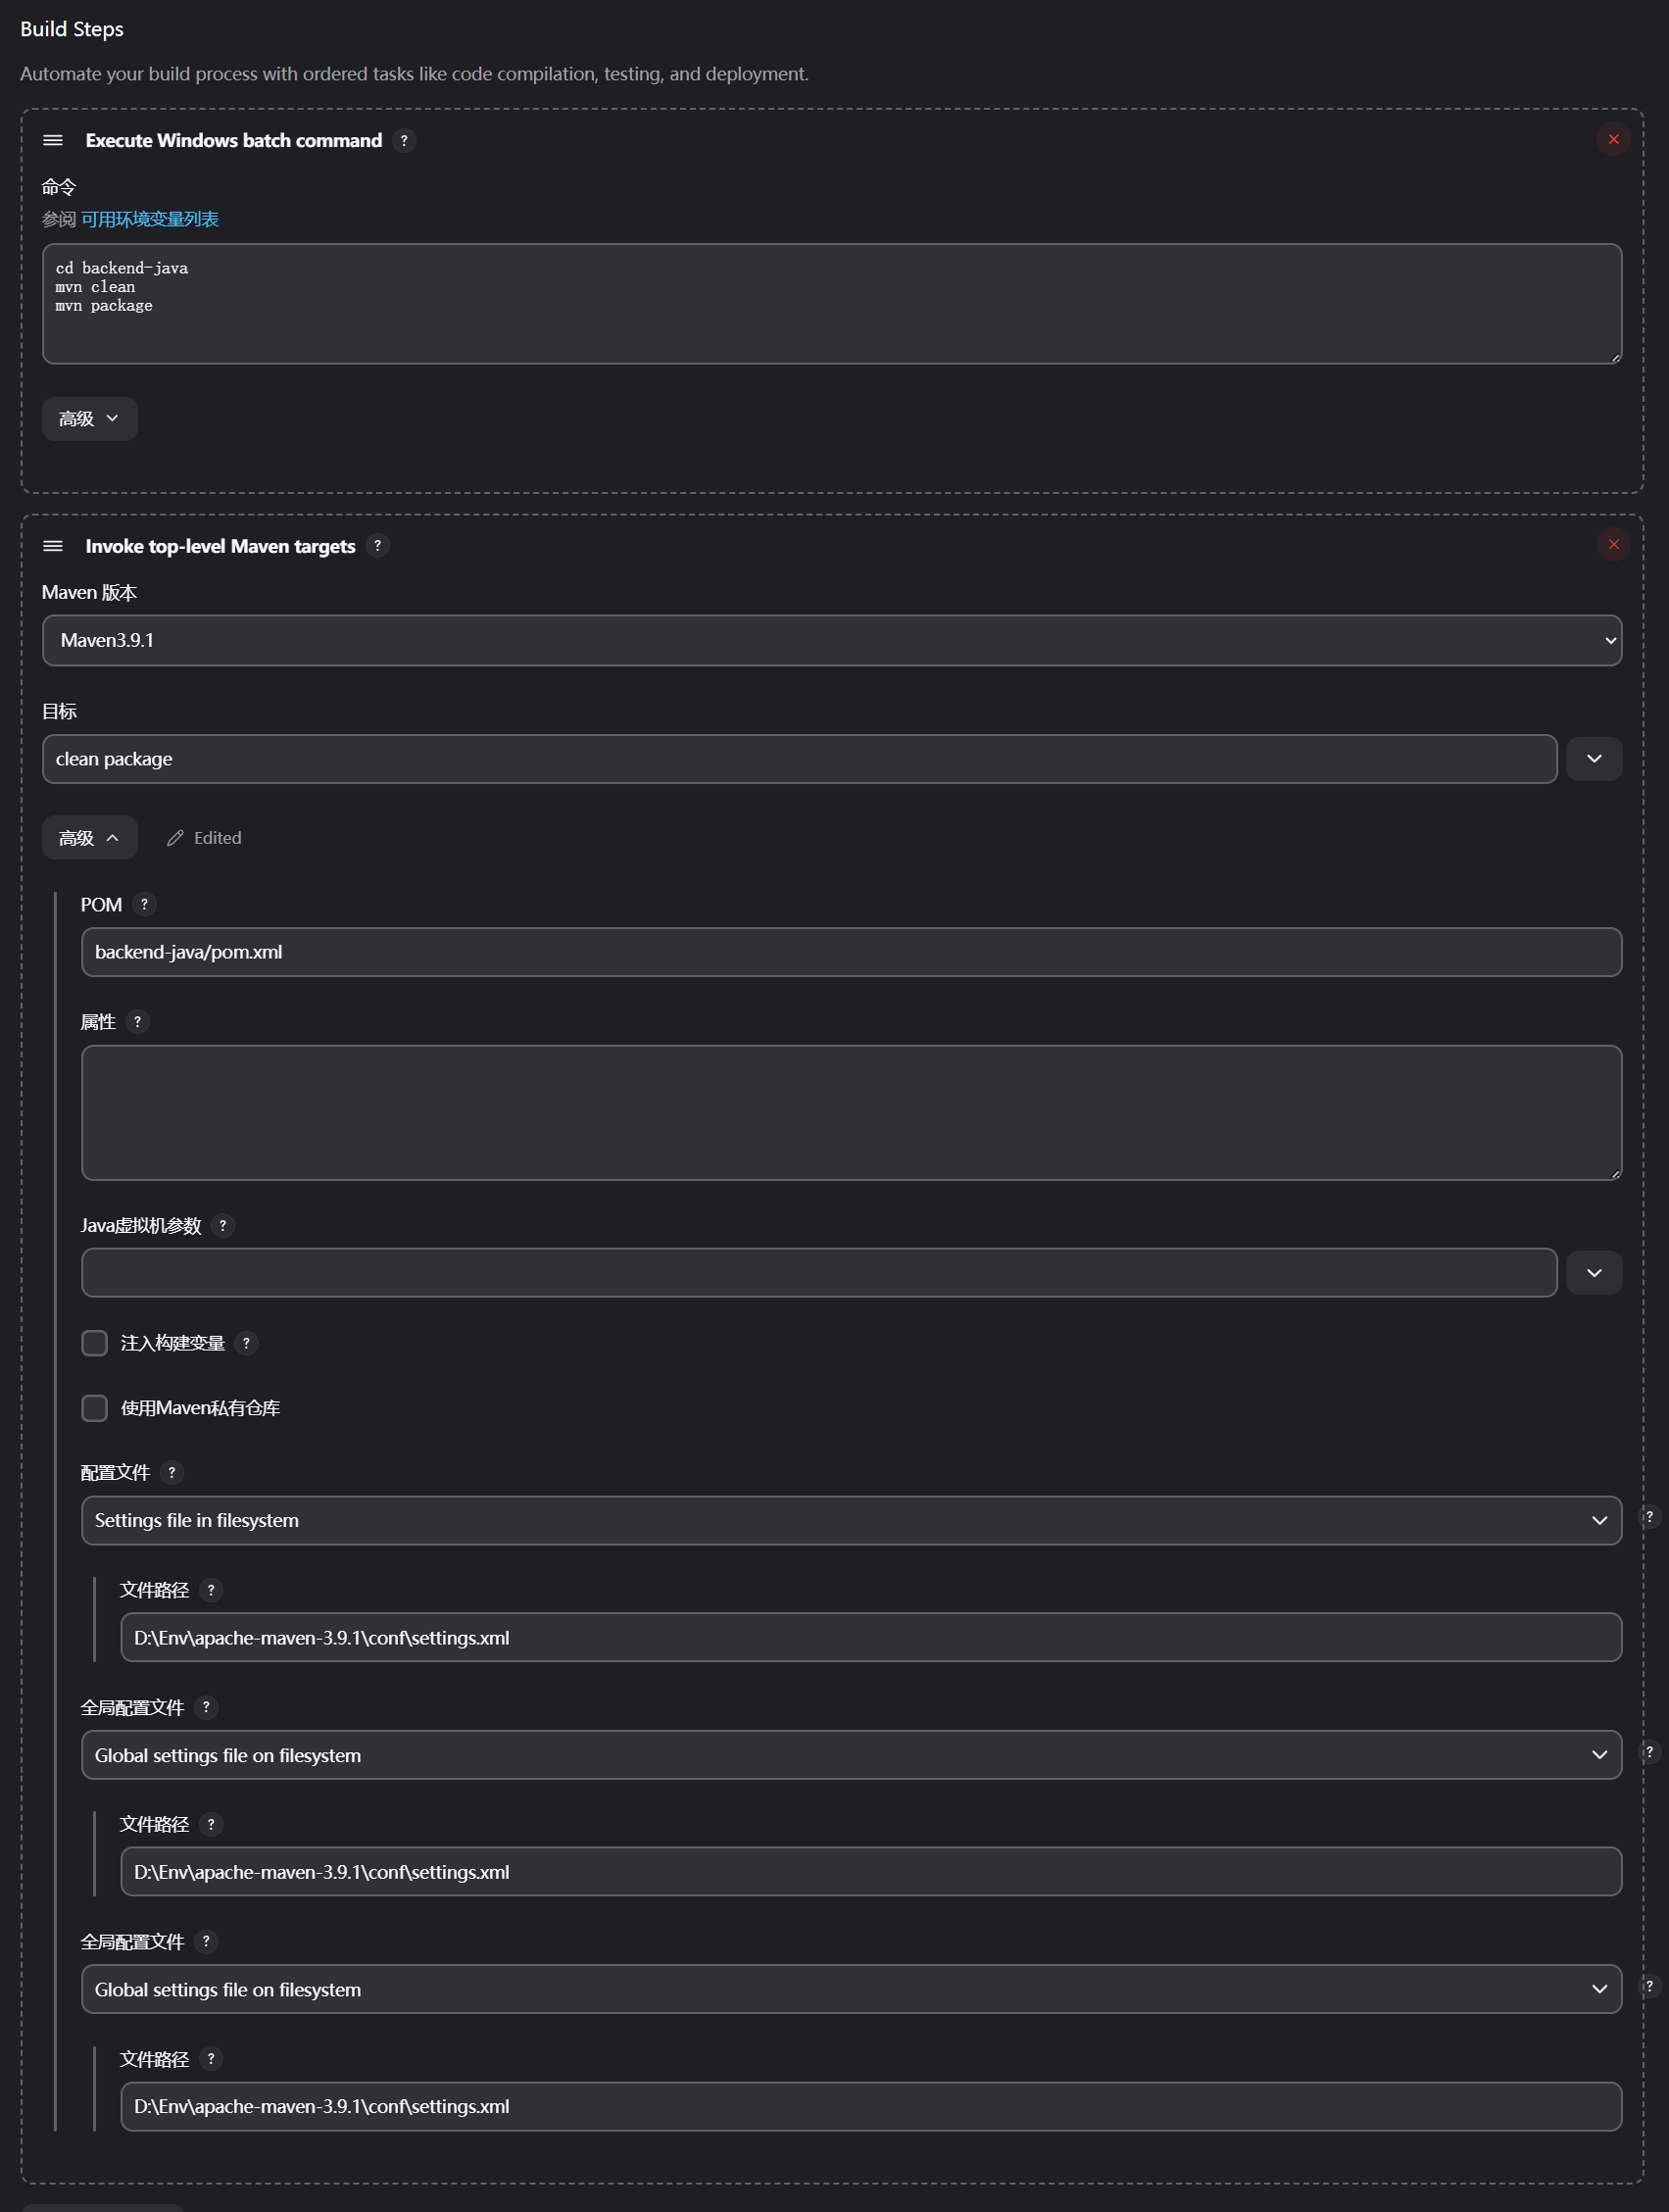Expand the 目标 field with its chevron button
The width and height of the screenshot is (1669, 2212).
point(1593,759)
